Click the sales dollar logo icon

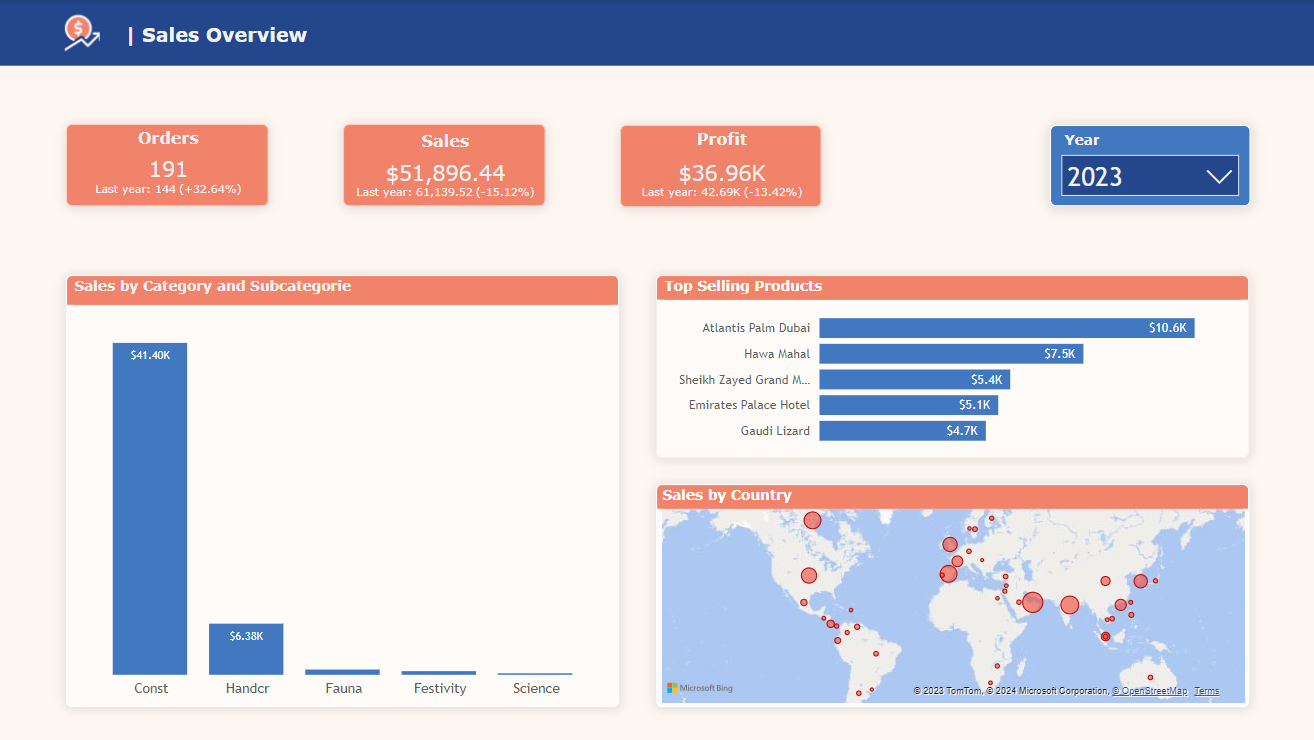coord(81,34)
